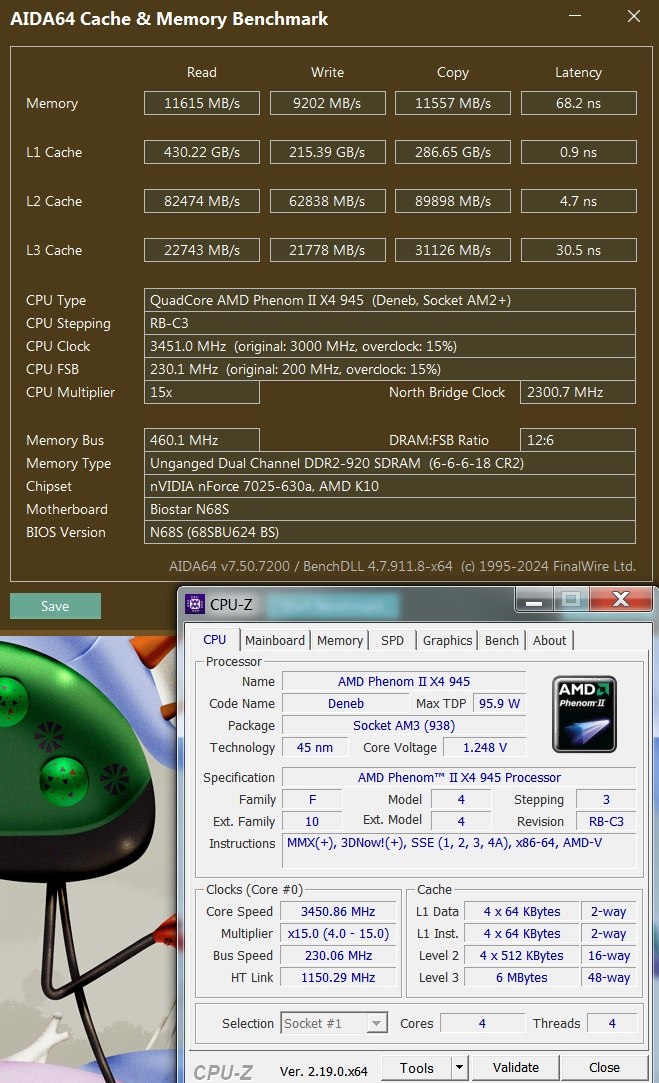Click the Level 3 cache 6 MBytes field
This screenshot has height=1083, width=659.
522,977
